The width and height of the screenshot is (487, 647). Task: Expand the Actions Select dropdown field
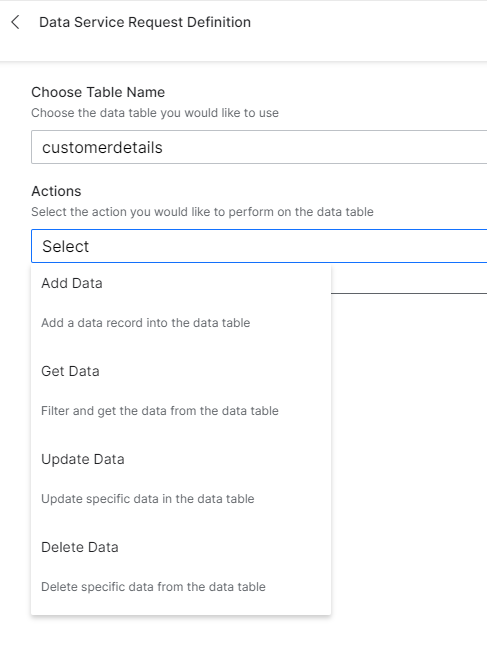(259, 246)
